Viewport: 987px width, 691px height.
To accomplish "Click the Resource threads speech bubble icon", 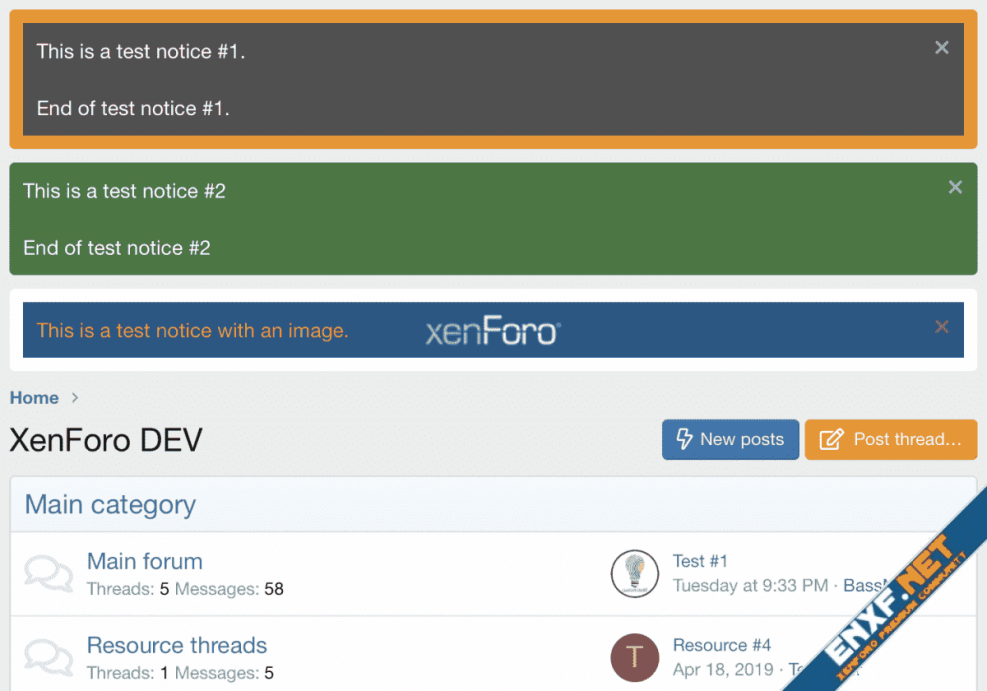I will 48,658.
